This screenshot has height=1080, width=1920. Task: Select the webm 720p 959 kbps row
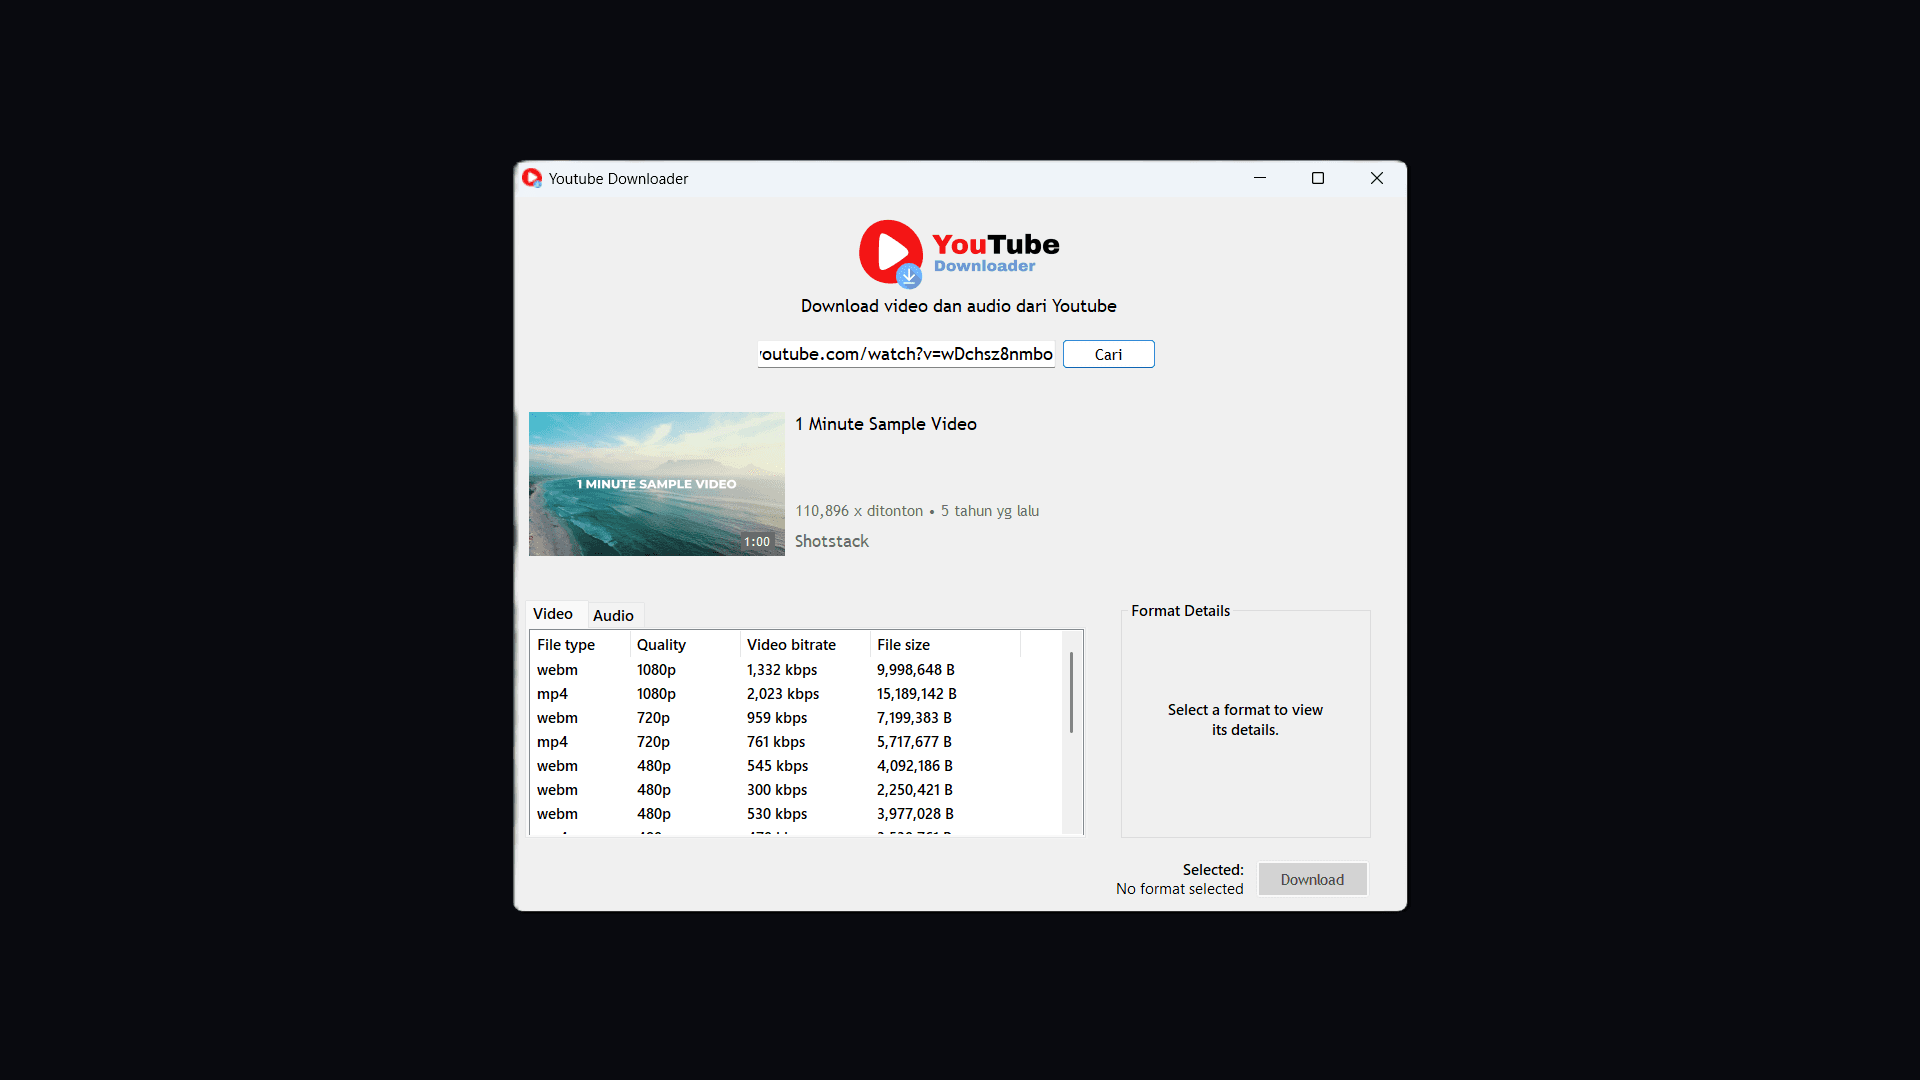(796, 718)
